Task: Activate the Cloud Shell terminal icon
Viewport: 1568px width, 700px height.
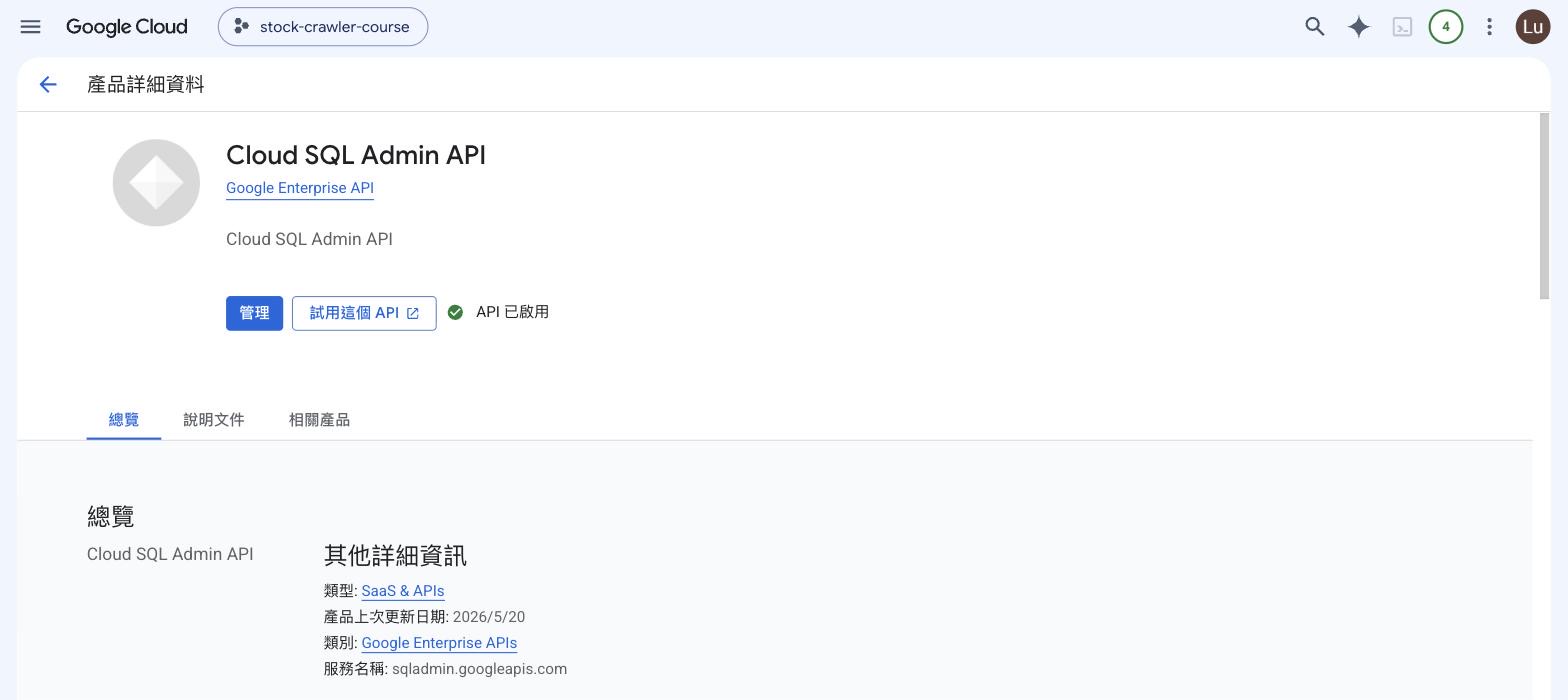Action: click(x=1402, y=27)
